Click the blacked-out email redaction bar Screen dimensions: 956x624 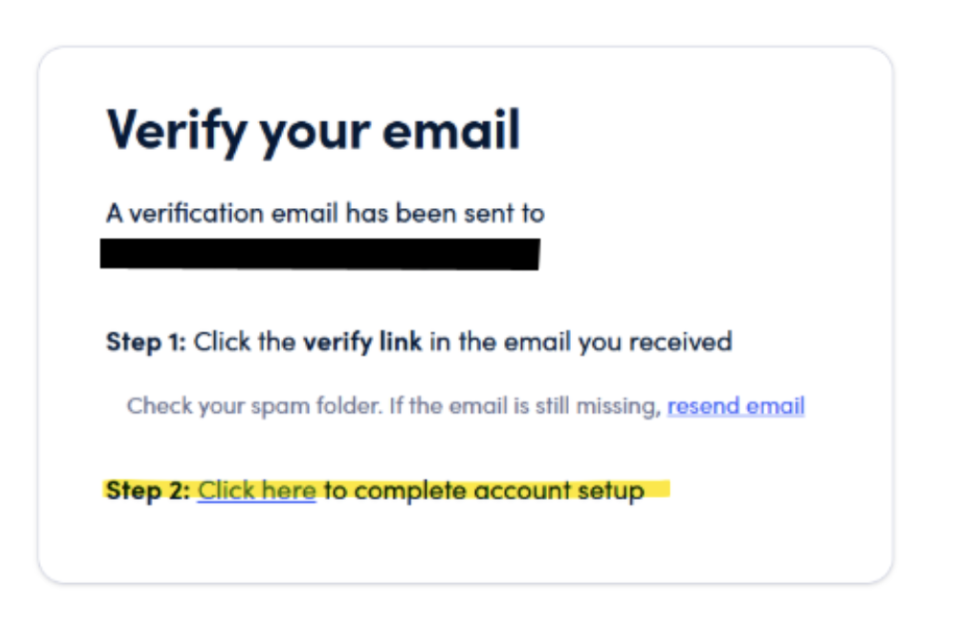tap(320, 250)
